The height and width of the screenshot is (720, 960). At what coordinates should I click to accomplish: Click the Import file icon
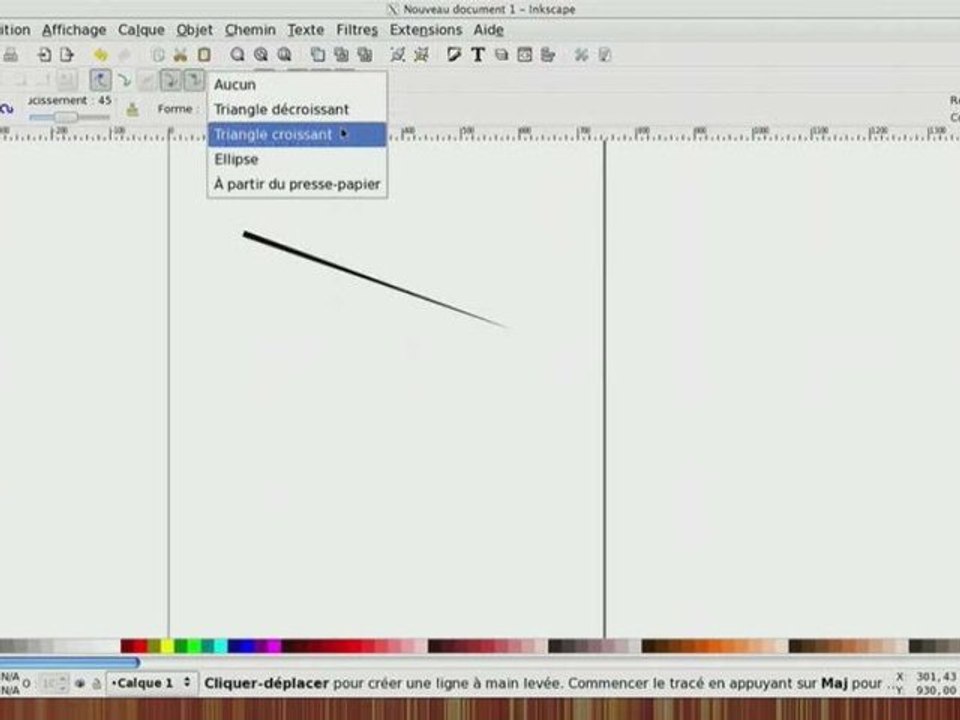coord(44,55)
